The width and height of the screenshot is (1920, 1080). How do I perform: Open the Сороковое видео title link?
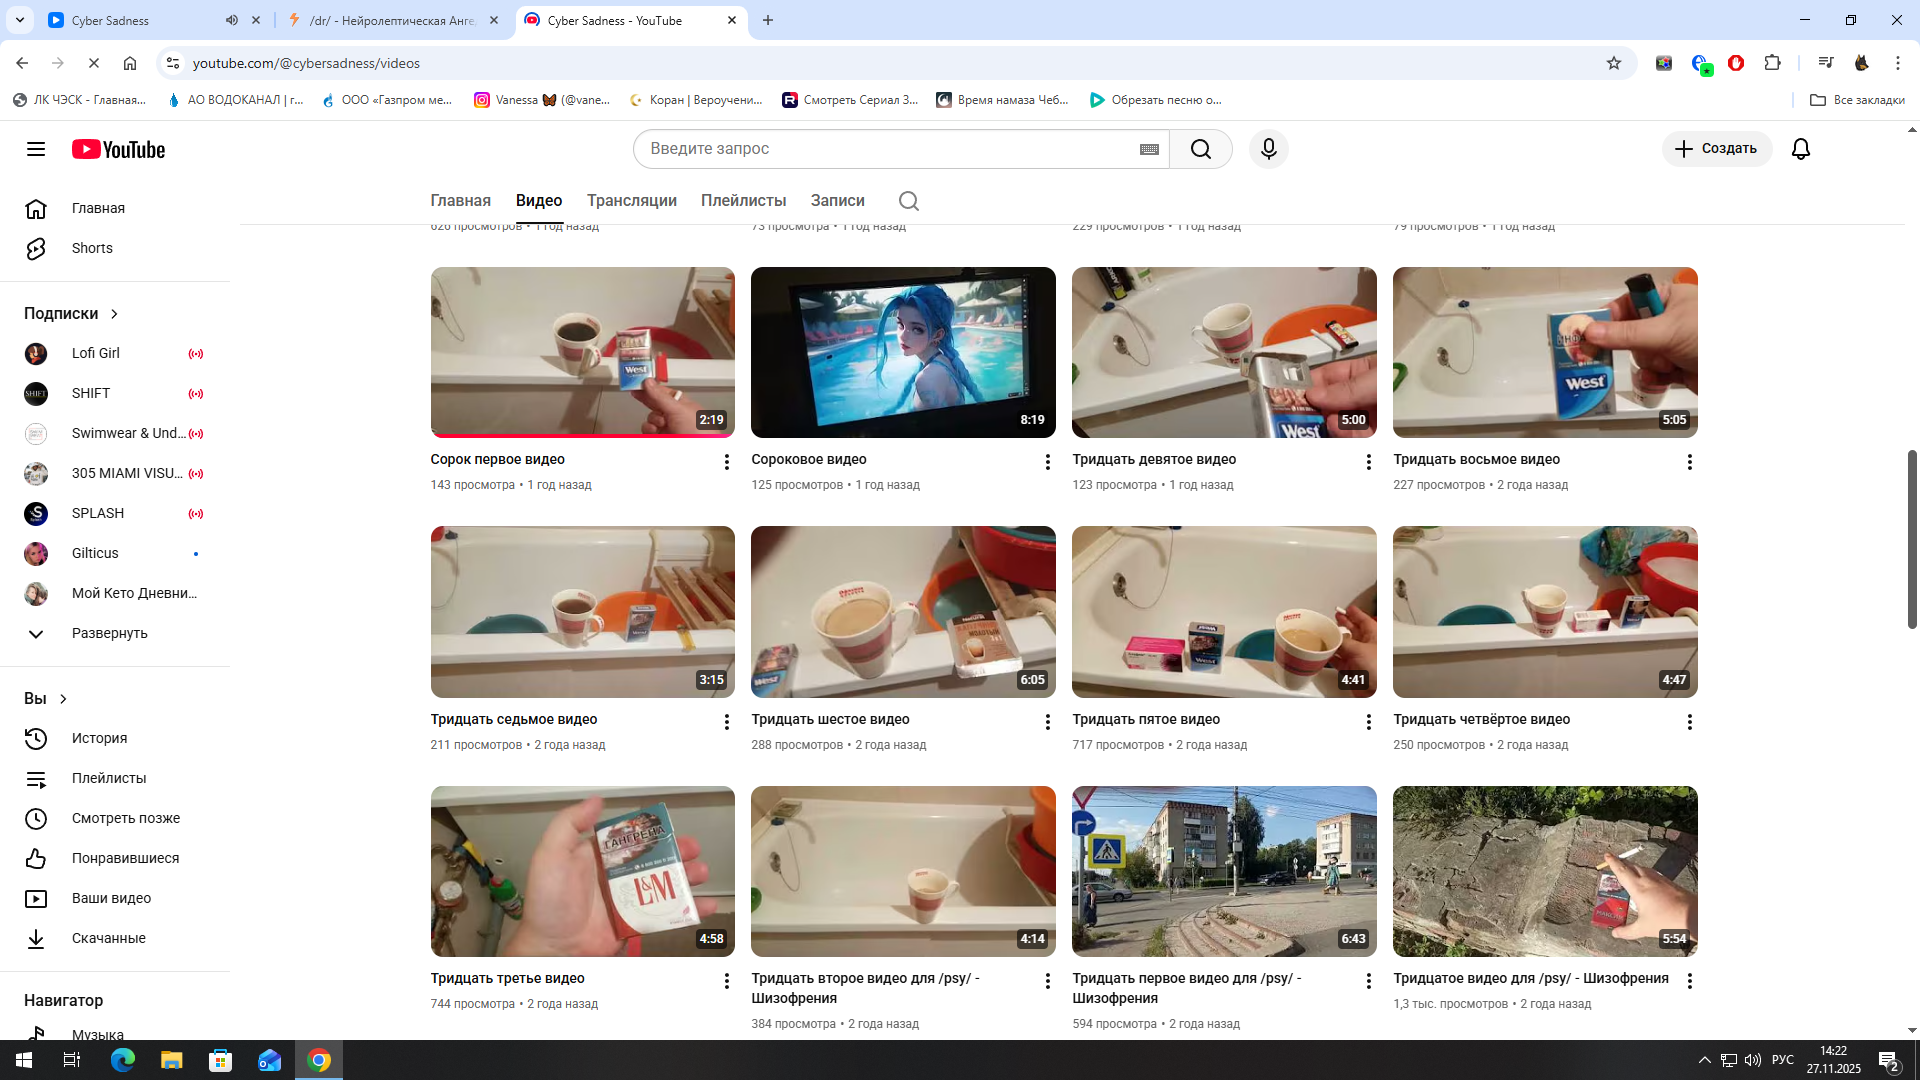pyautogui.click(x=808, y=460)
